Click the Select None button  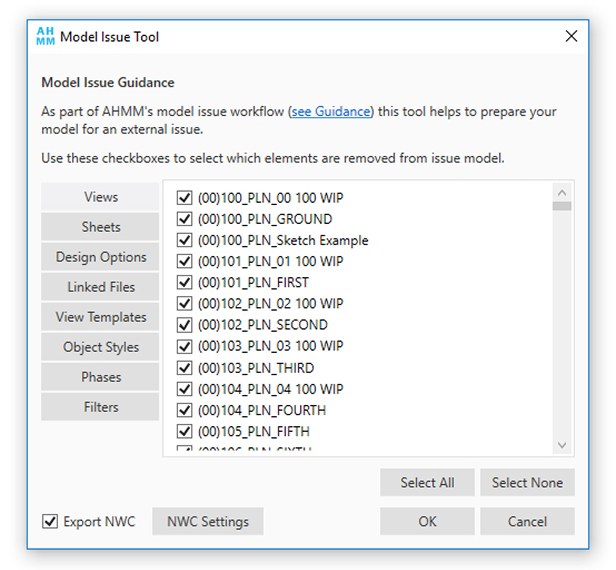coord(527,482)
